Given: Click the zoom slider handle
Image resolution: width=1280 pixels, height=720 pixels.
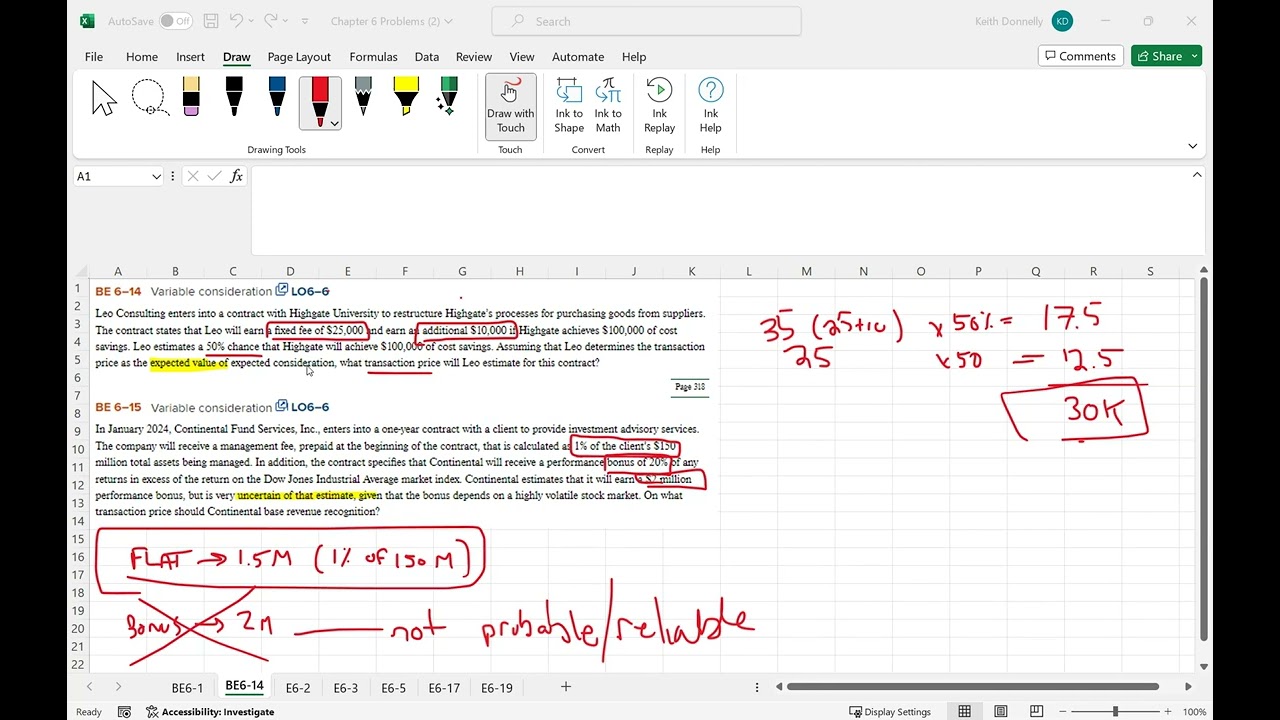Looking at the screenshot, I should [x=1115, y=712].
